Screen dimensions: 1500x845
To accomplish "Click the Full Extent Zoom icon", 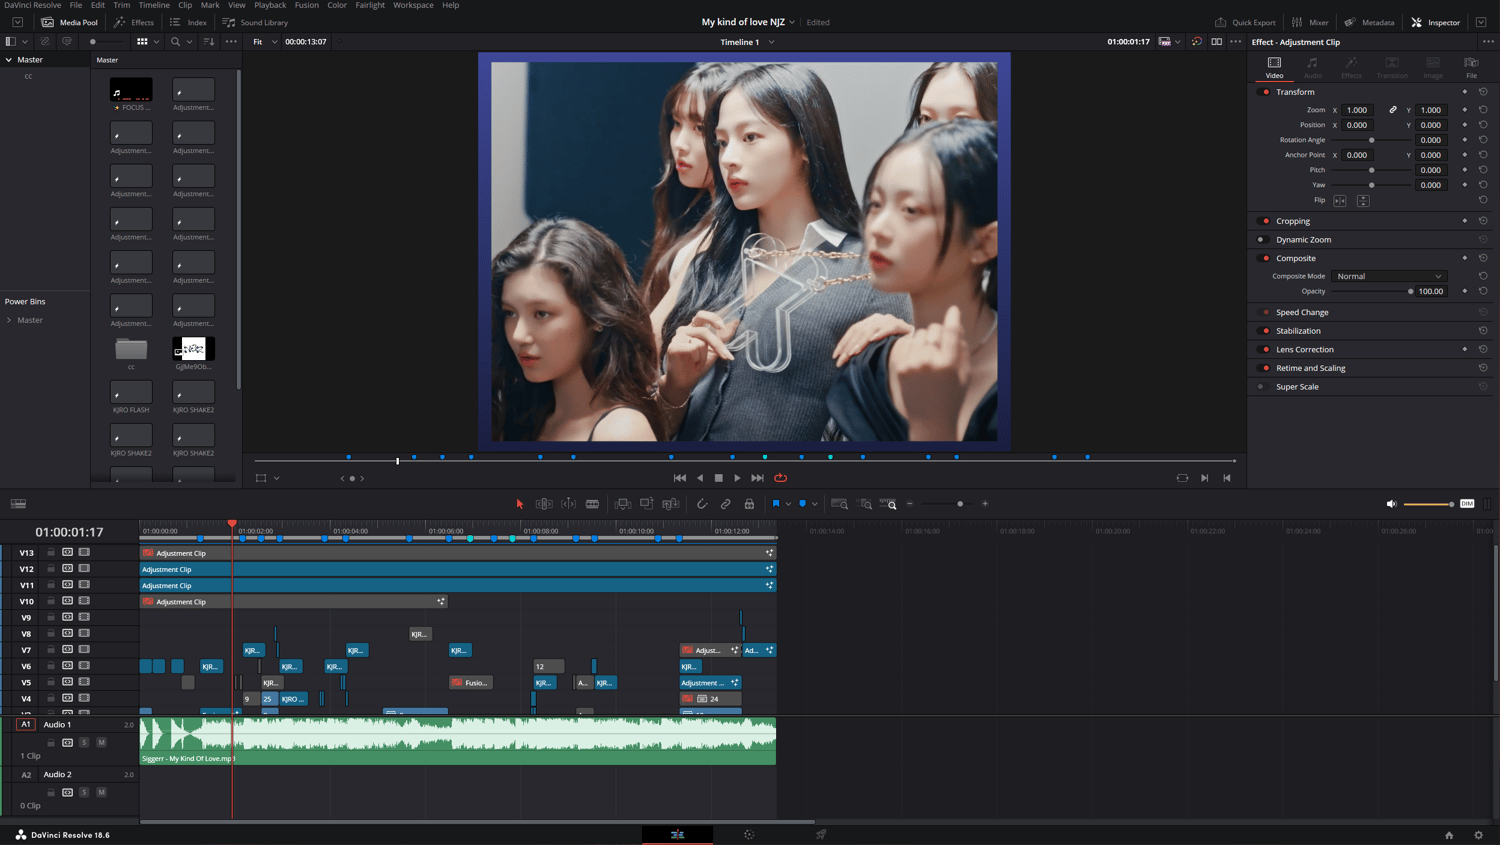I will click(x=840, y=504).
